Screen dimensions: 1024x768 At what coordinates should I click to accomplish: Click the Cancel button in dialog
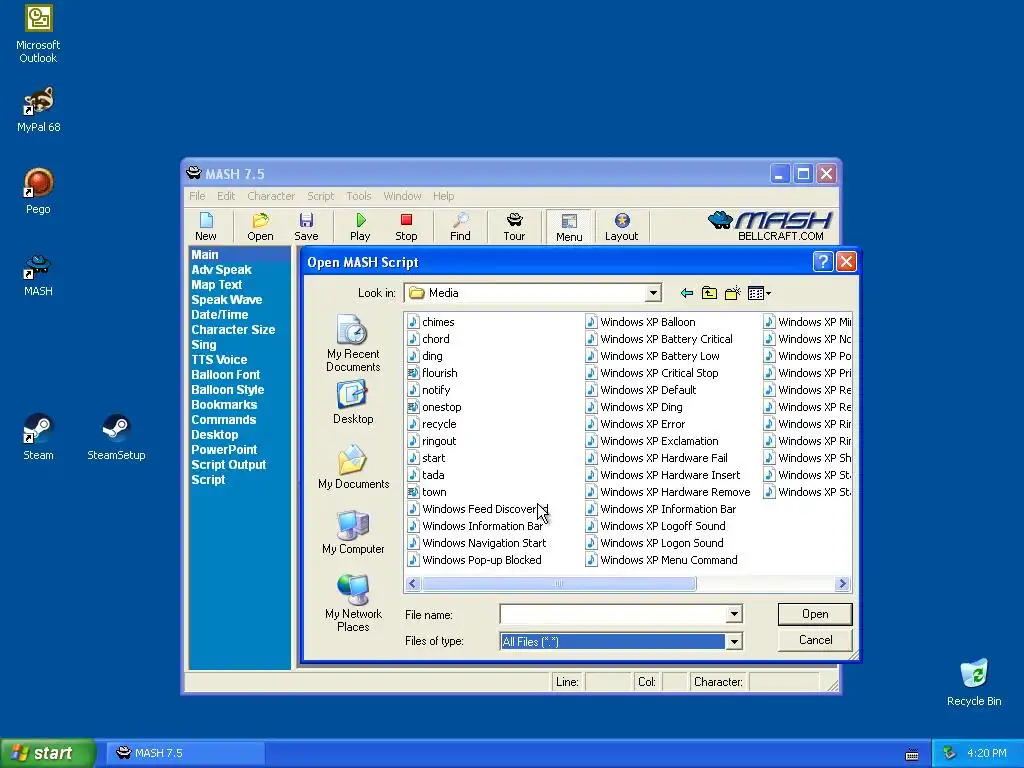[x=815, y=640]
